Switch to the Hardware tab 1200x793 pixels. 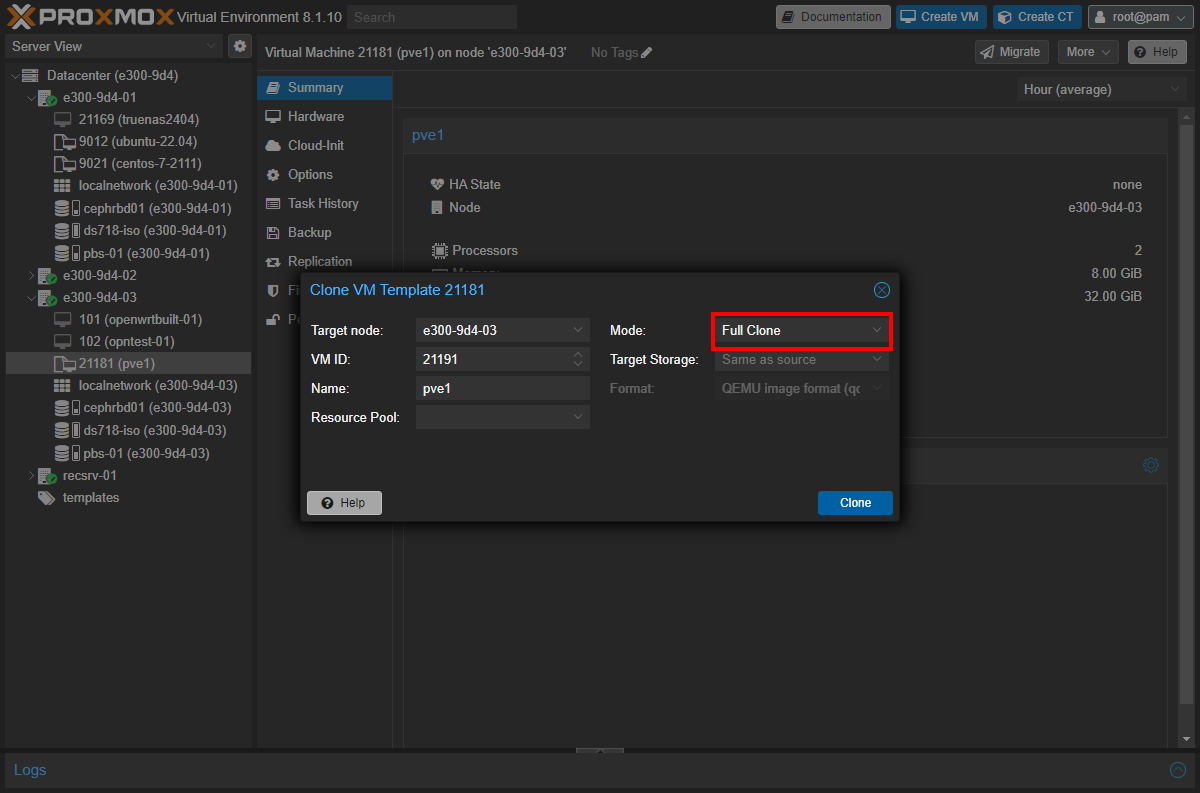pyautogui.click(x=324, y=116)
